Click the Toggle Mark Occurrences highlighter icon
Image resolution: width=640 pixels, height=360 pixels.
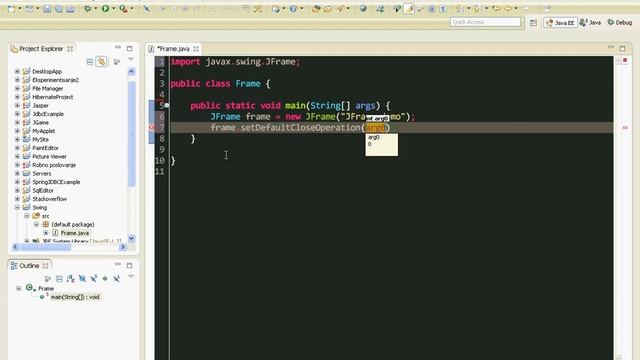(409, 9)
